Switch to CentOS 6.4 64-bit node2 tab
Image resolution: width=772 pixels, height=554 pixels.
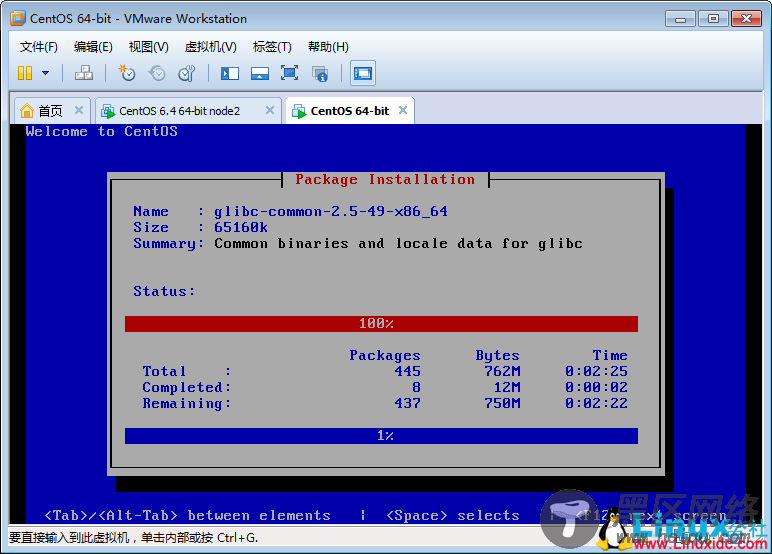[188, 111]
